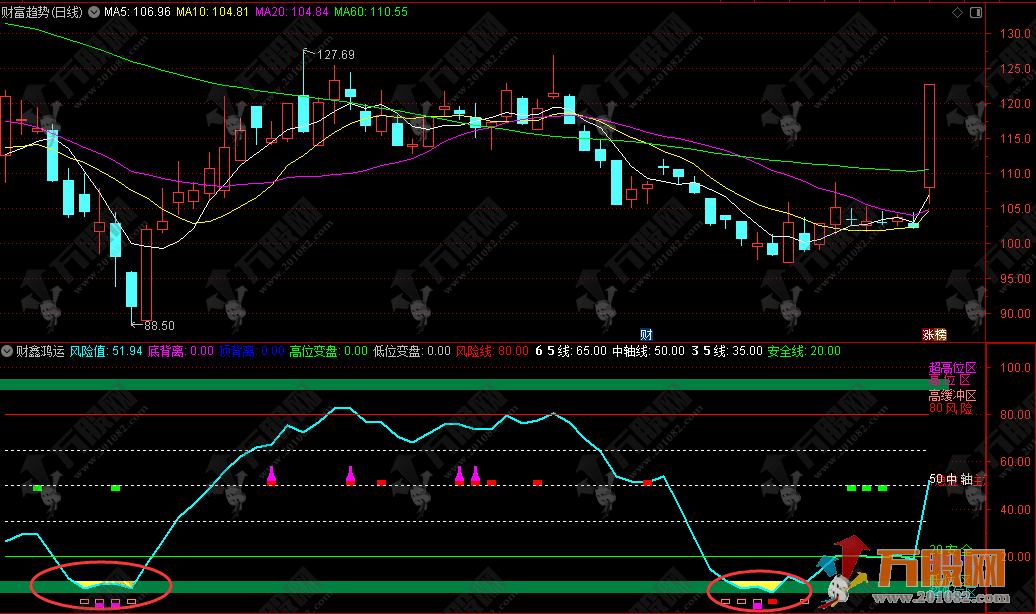Image resolution: width=1036 pixels, height=614 pixels.
Task: Select the tall red candle at far right
Action: 929,135
